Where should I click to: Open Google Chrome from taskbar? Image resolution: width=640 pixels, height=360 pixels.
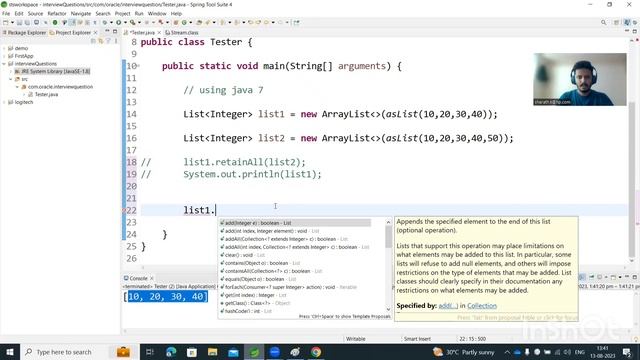(x=316, y=352)
